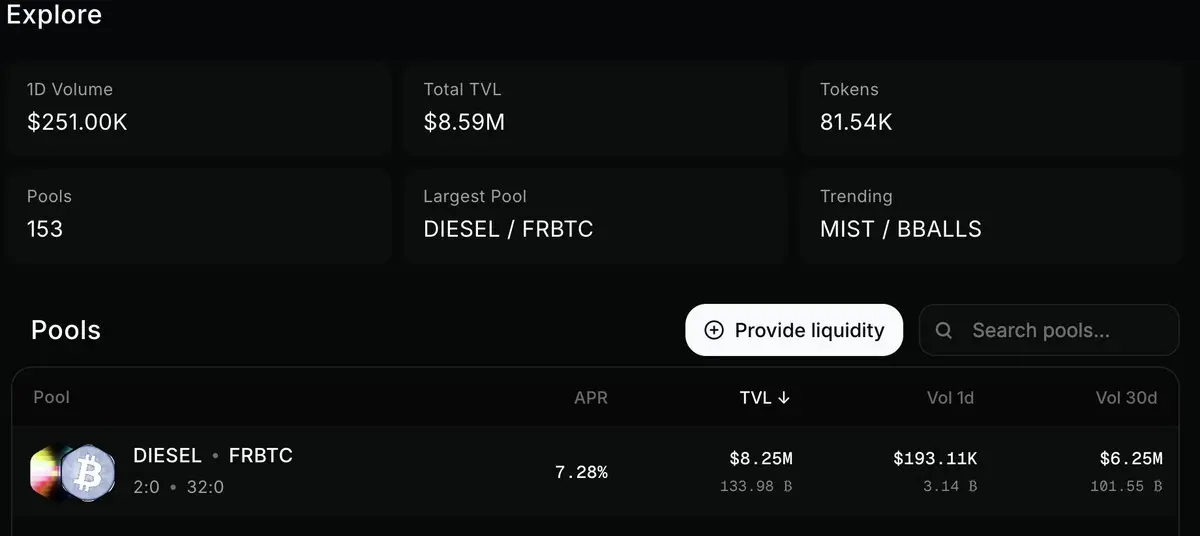This screenshot has width=1200, height=536.
Task: Click the Pool column header
Action: click(52, 397)
